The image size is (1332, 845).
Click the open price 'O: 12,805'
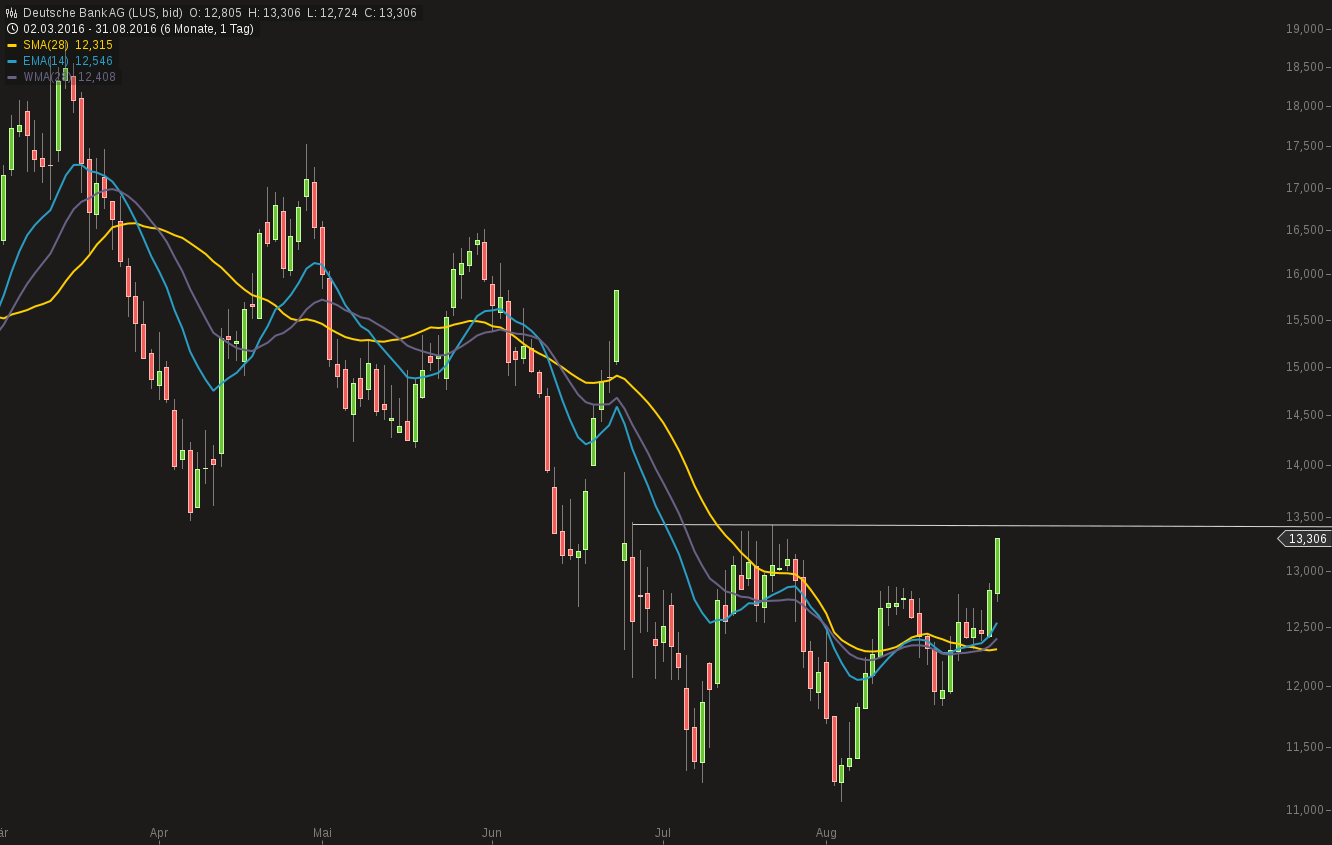pos(215,13)
